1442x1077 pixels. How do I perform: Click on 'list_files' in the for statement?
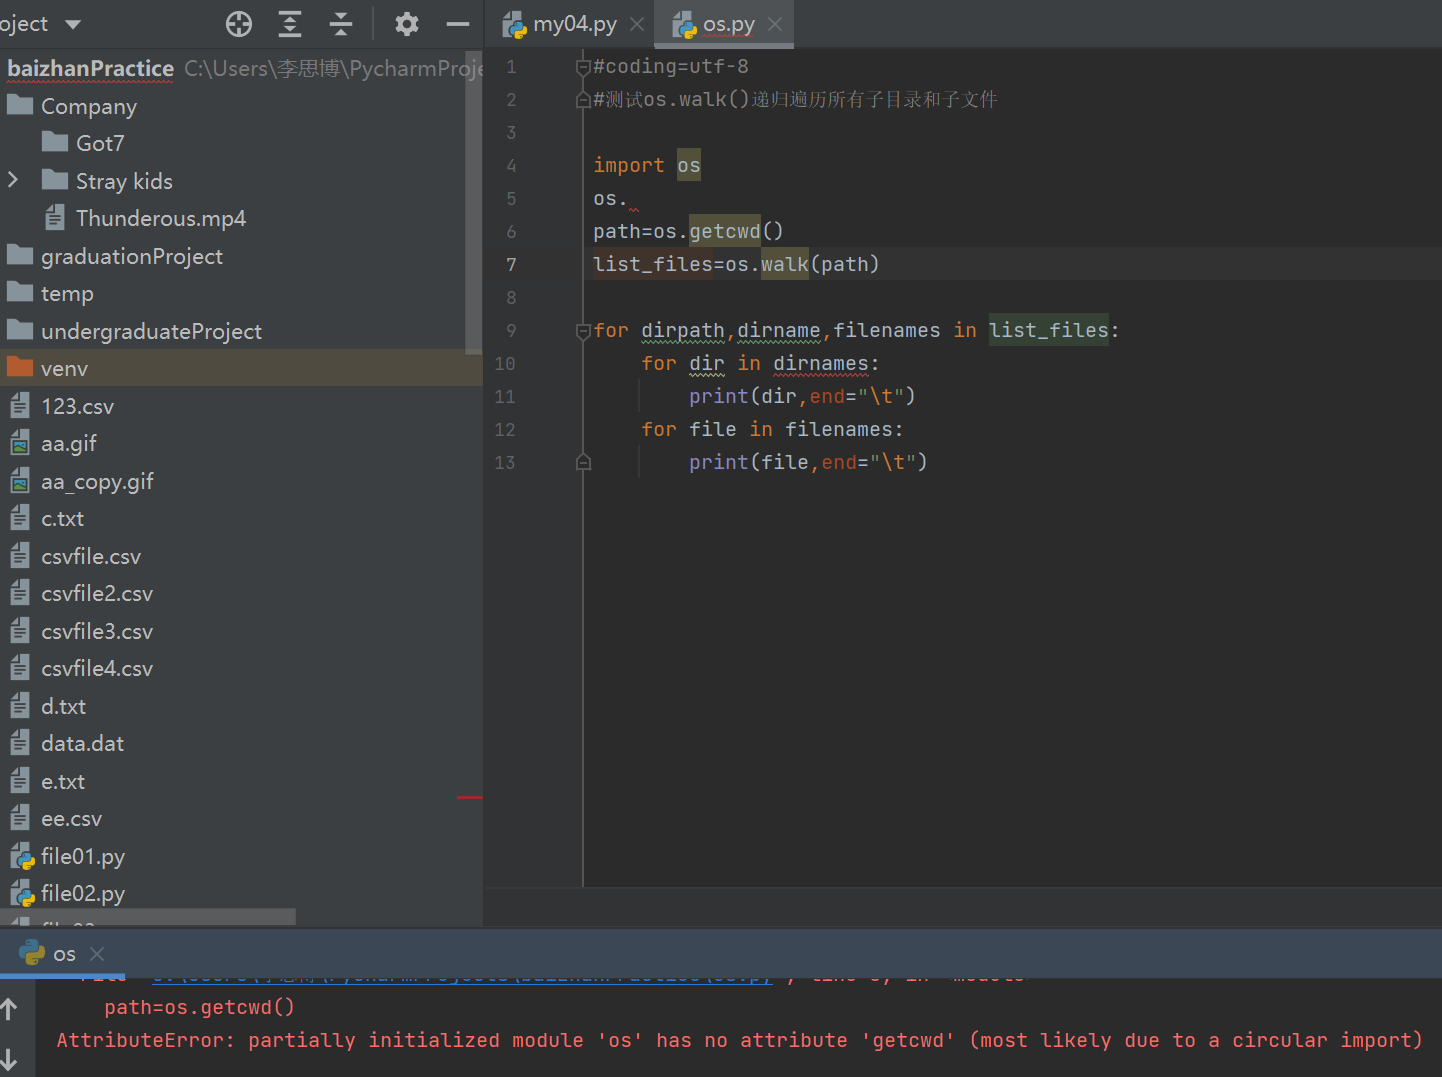(1049, 330)
